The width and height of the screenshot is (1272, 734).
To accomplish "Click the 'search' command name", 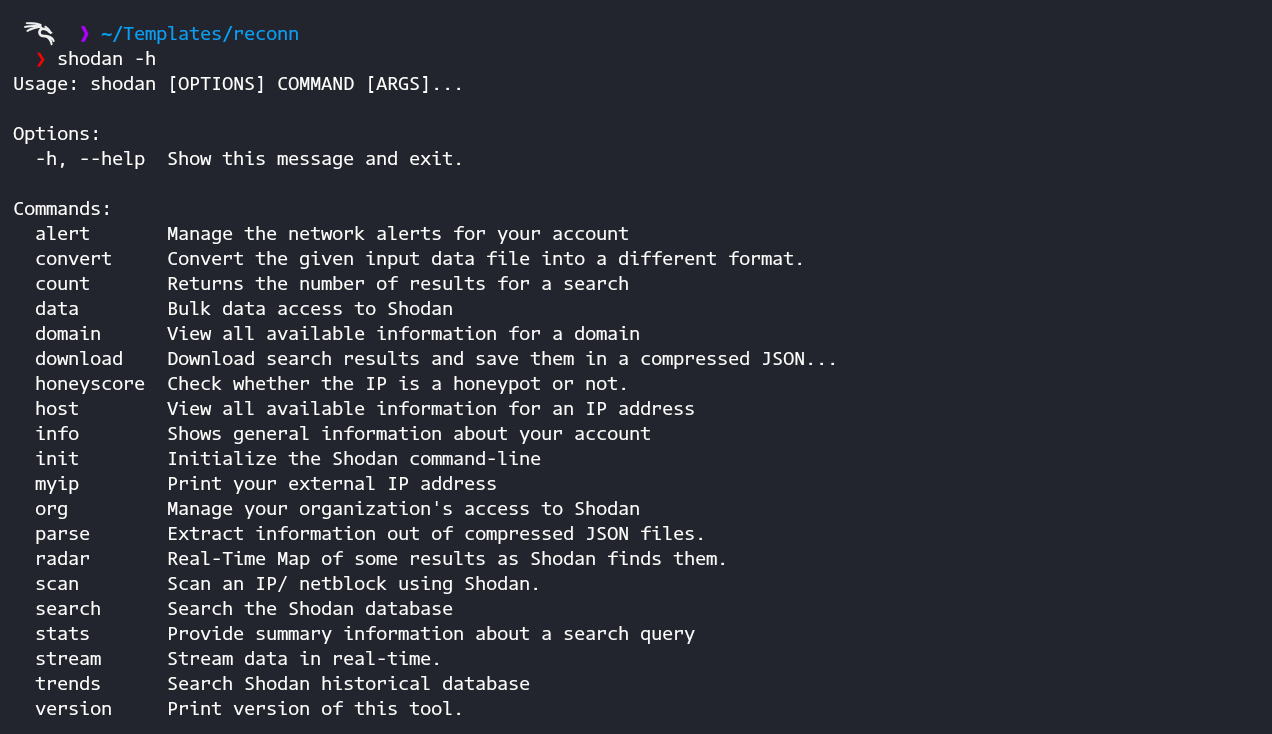I will 68,609.
